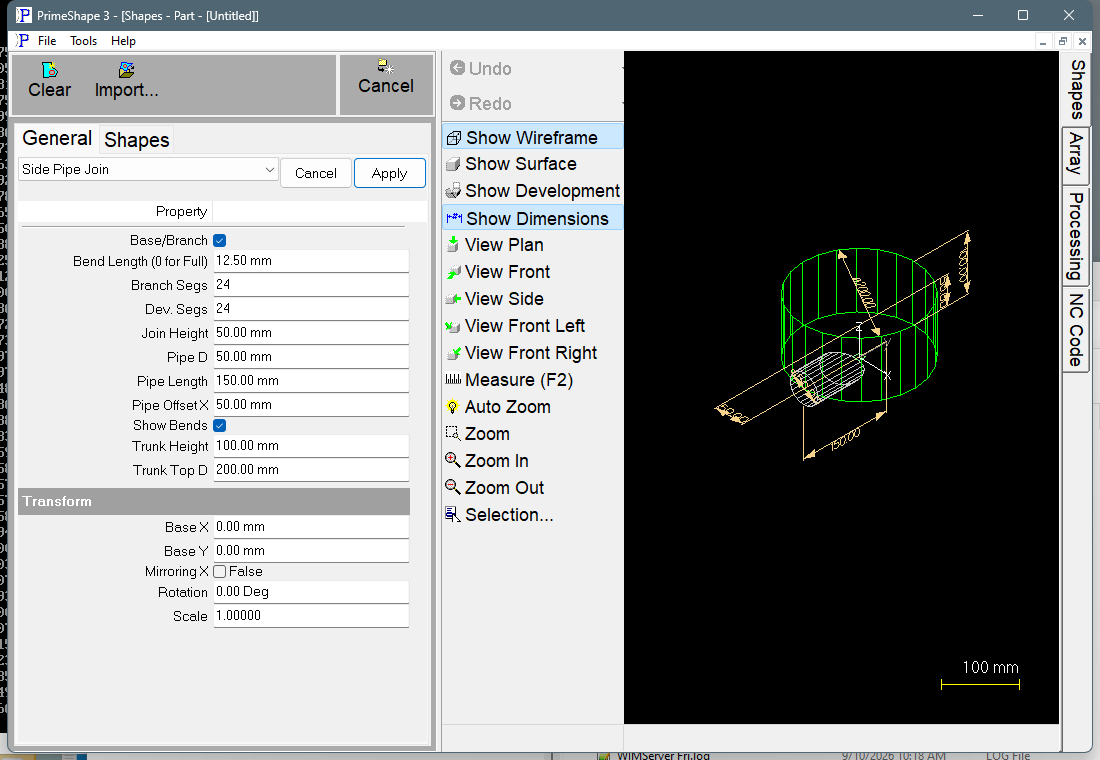1100x760 pixels.
Task: Edit the Base Y value field
Action: (311, 551)
